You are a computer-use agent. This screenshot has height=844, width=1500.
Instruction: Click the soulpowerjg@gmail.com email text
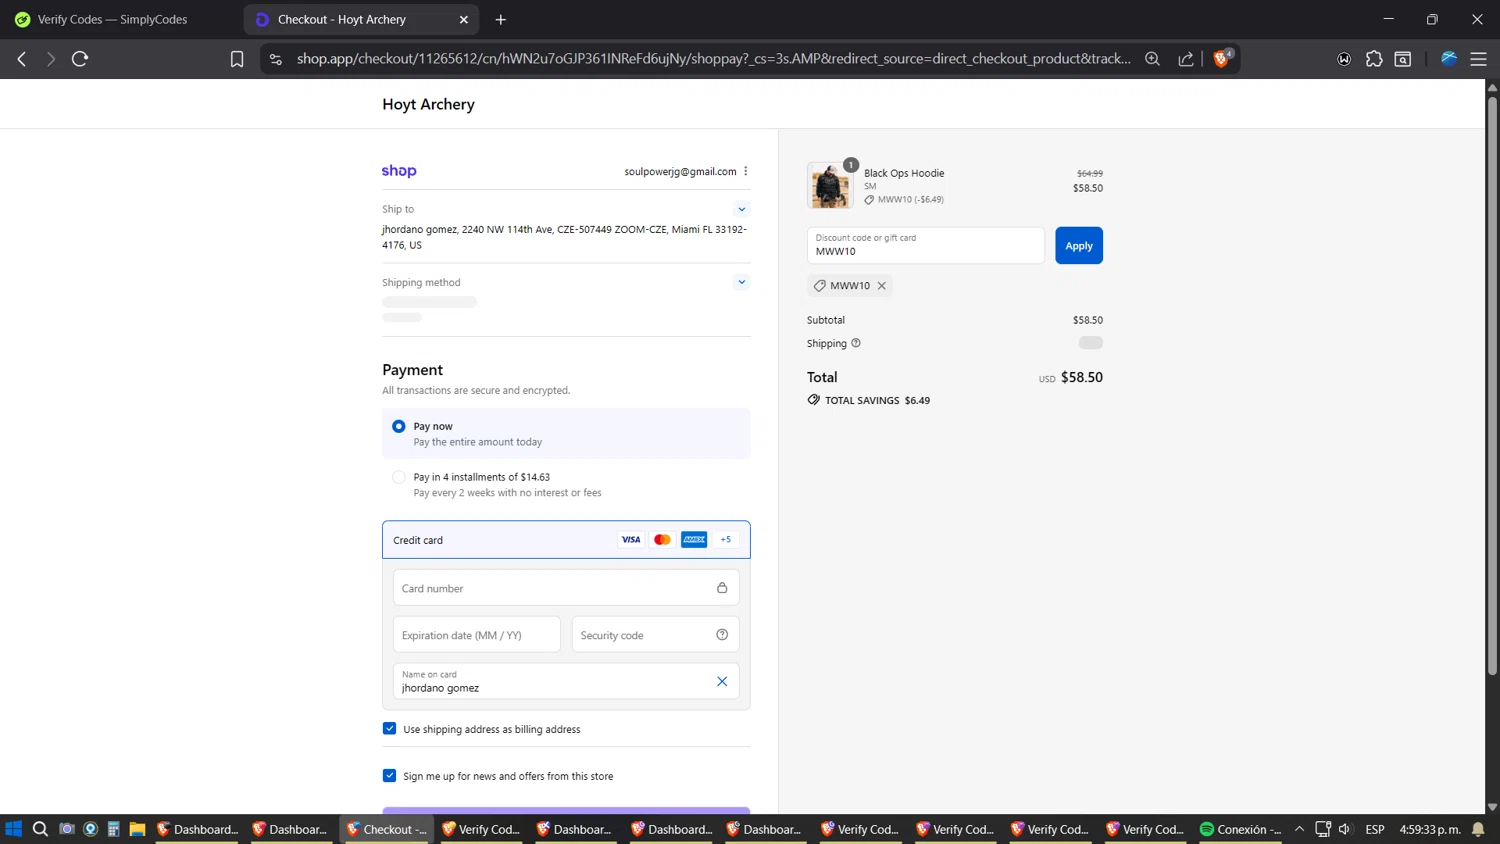point(680,171)
